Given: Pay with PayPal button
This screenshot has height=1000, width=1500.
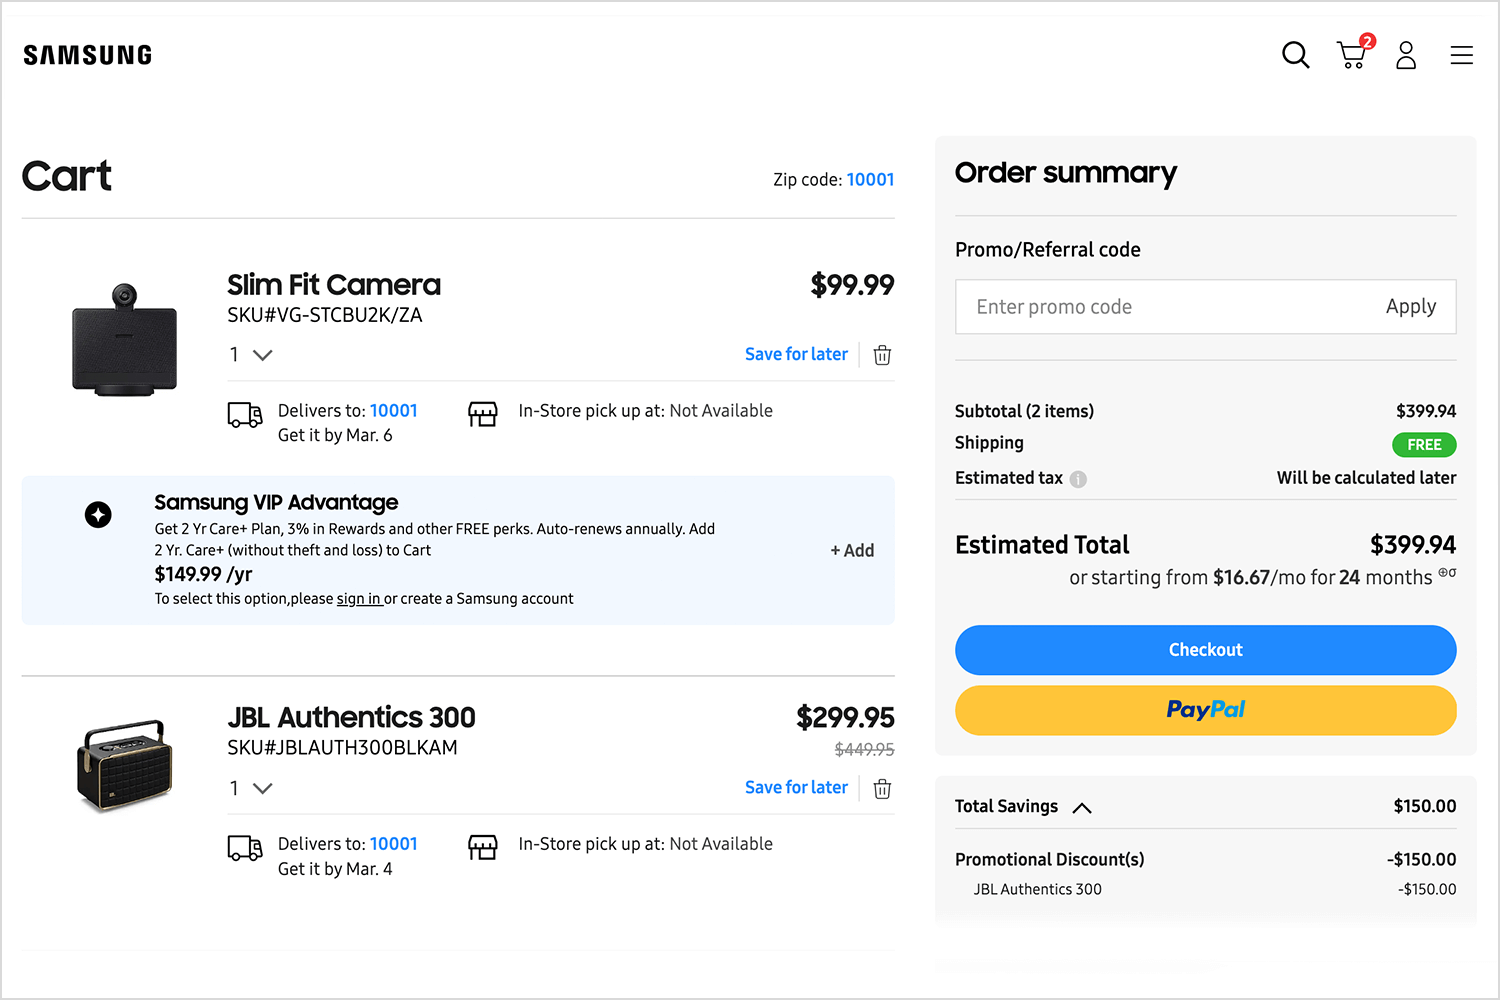Looking at the screenshot, I should pos(1205,710).
